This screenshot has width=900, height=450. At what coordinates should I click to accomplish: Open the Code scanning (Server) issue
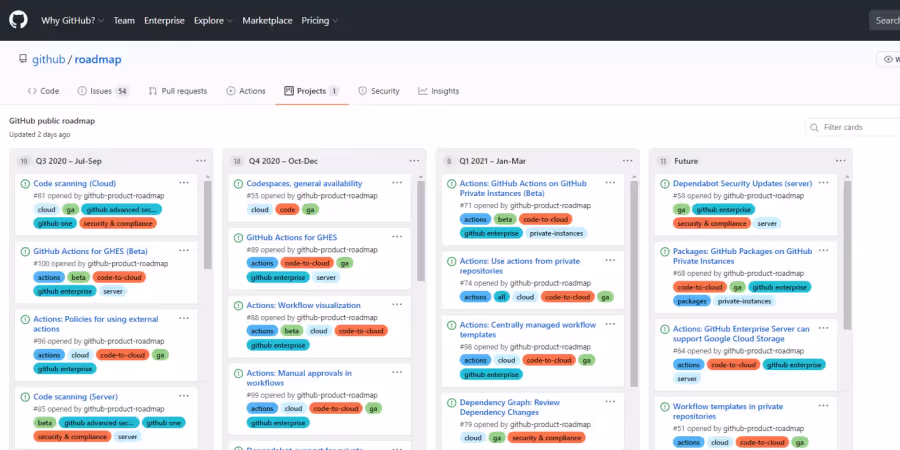click(75, 397)
